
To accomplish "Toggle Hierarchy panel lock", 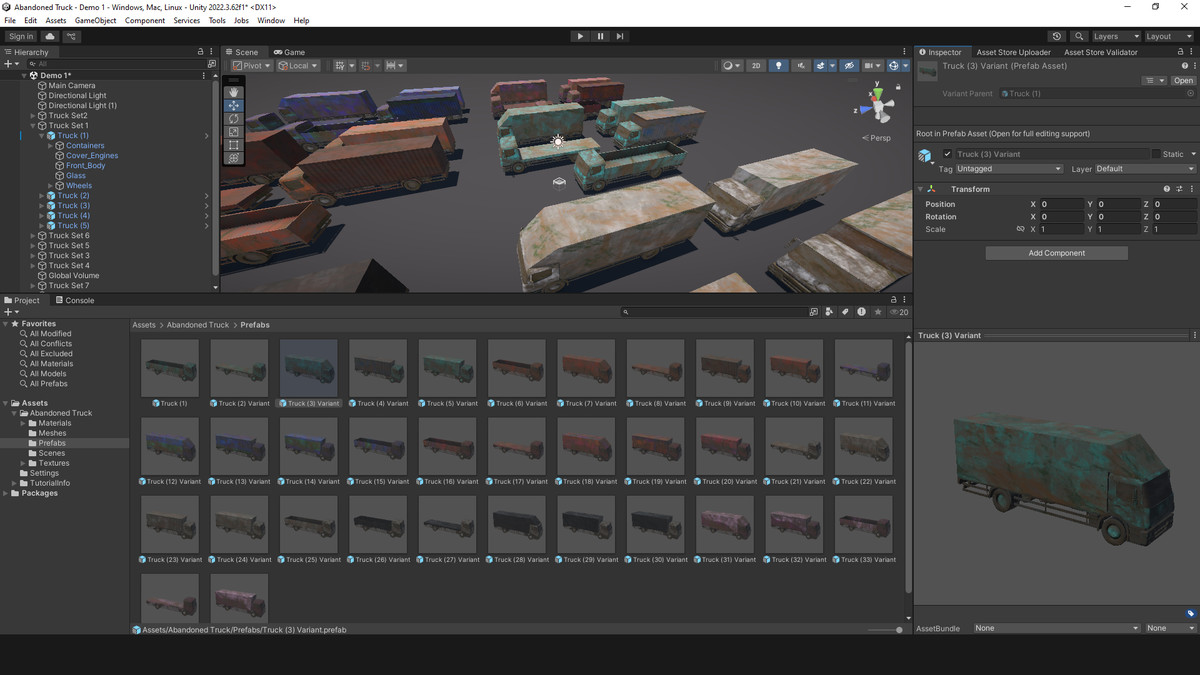I will click(x=200, y=52).
